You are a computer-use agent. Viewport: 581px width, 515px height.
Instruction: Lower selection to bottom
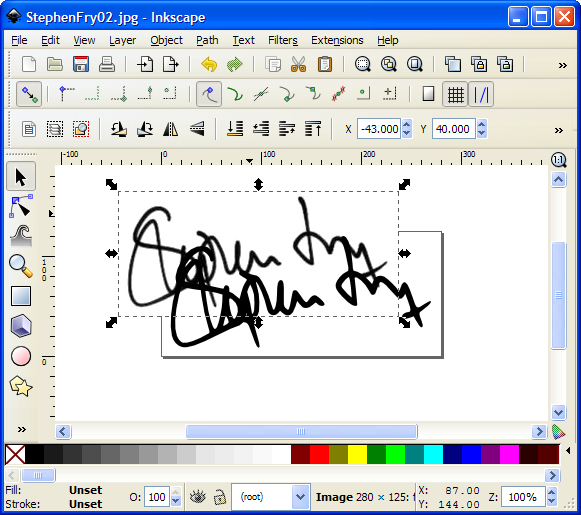(x=235, y=129)
